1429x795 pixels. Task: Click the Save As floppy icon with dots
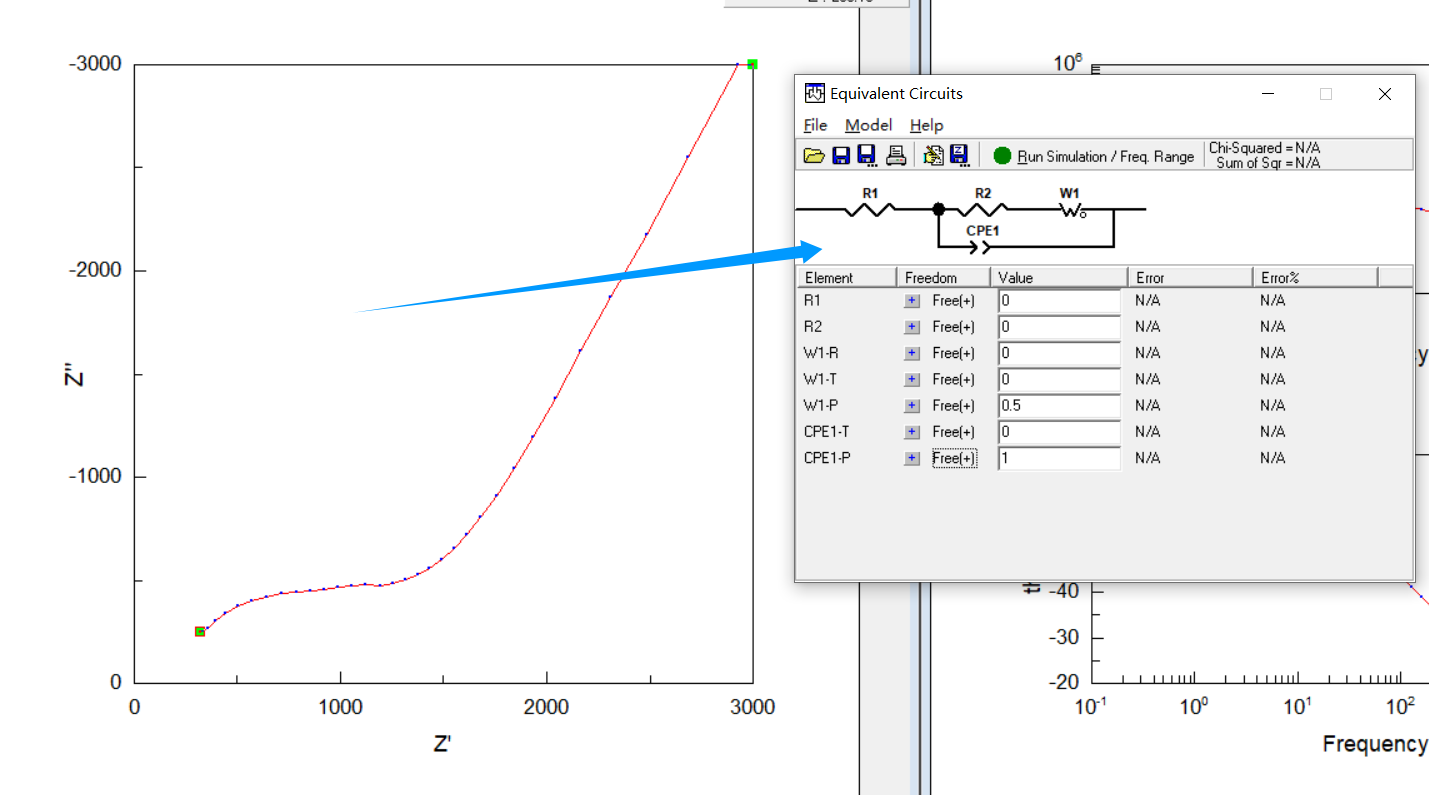(867, 155)
